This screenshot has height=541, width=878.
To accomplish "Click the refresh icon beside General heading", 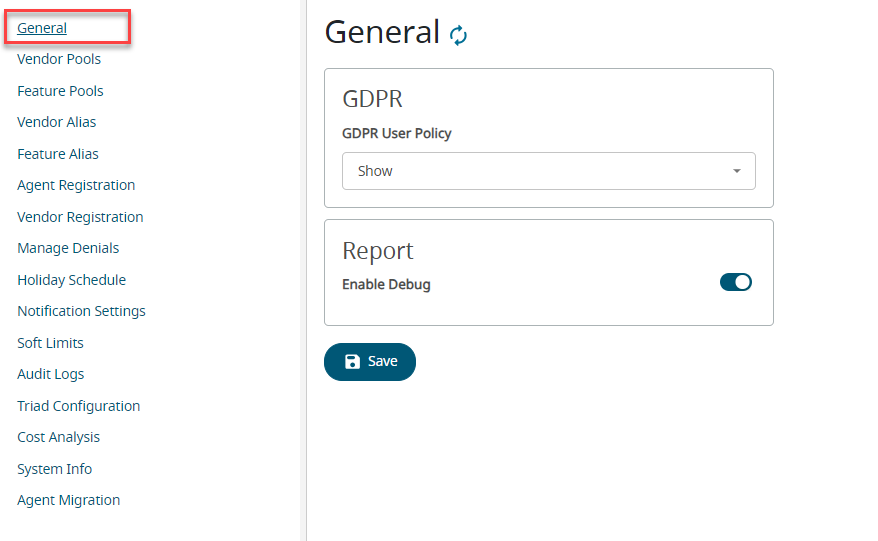I will [458, 35].
